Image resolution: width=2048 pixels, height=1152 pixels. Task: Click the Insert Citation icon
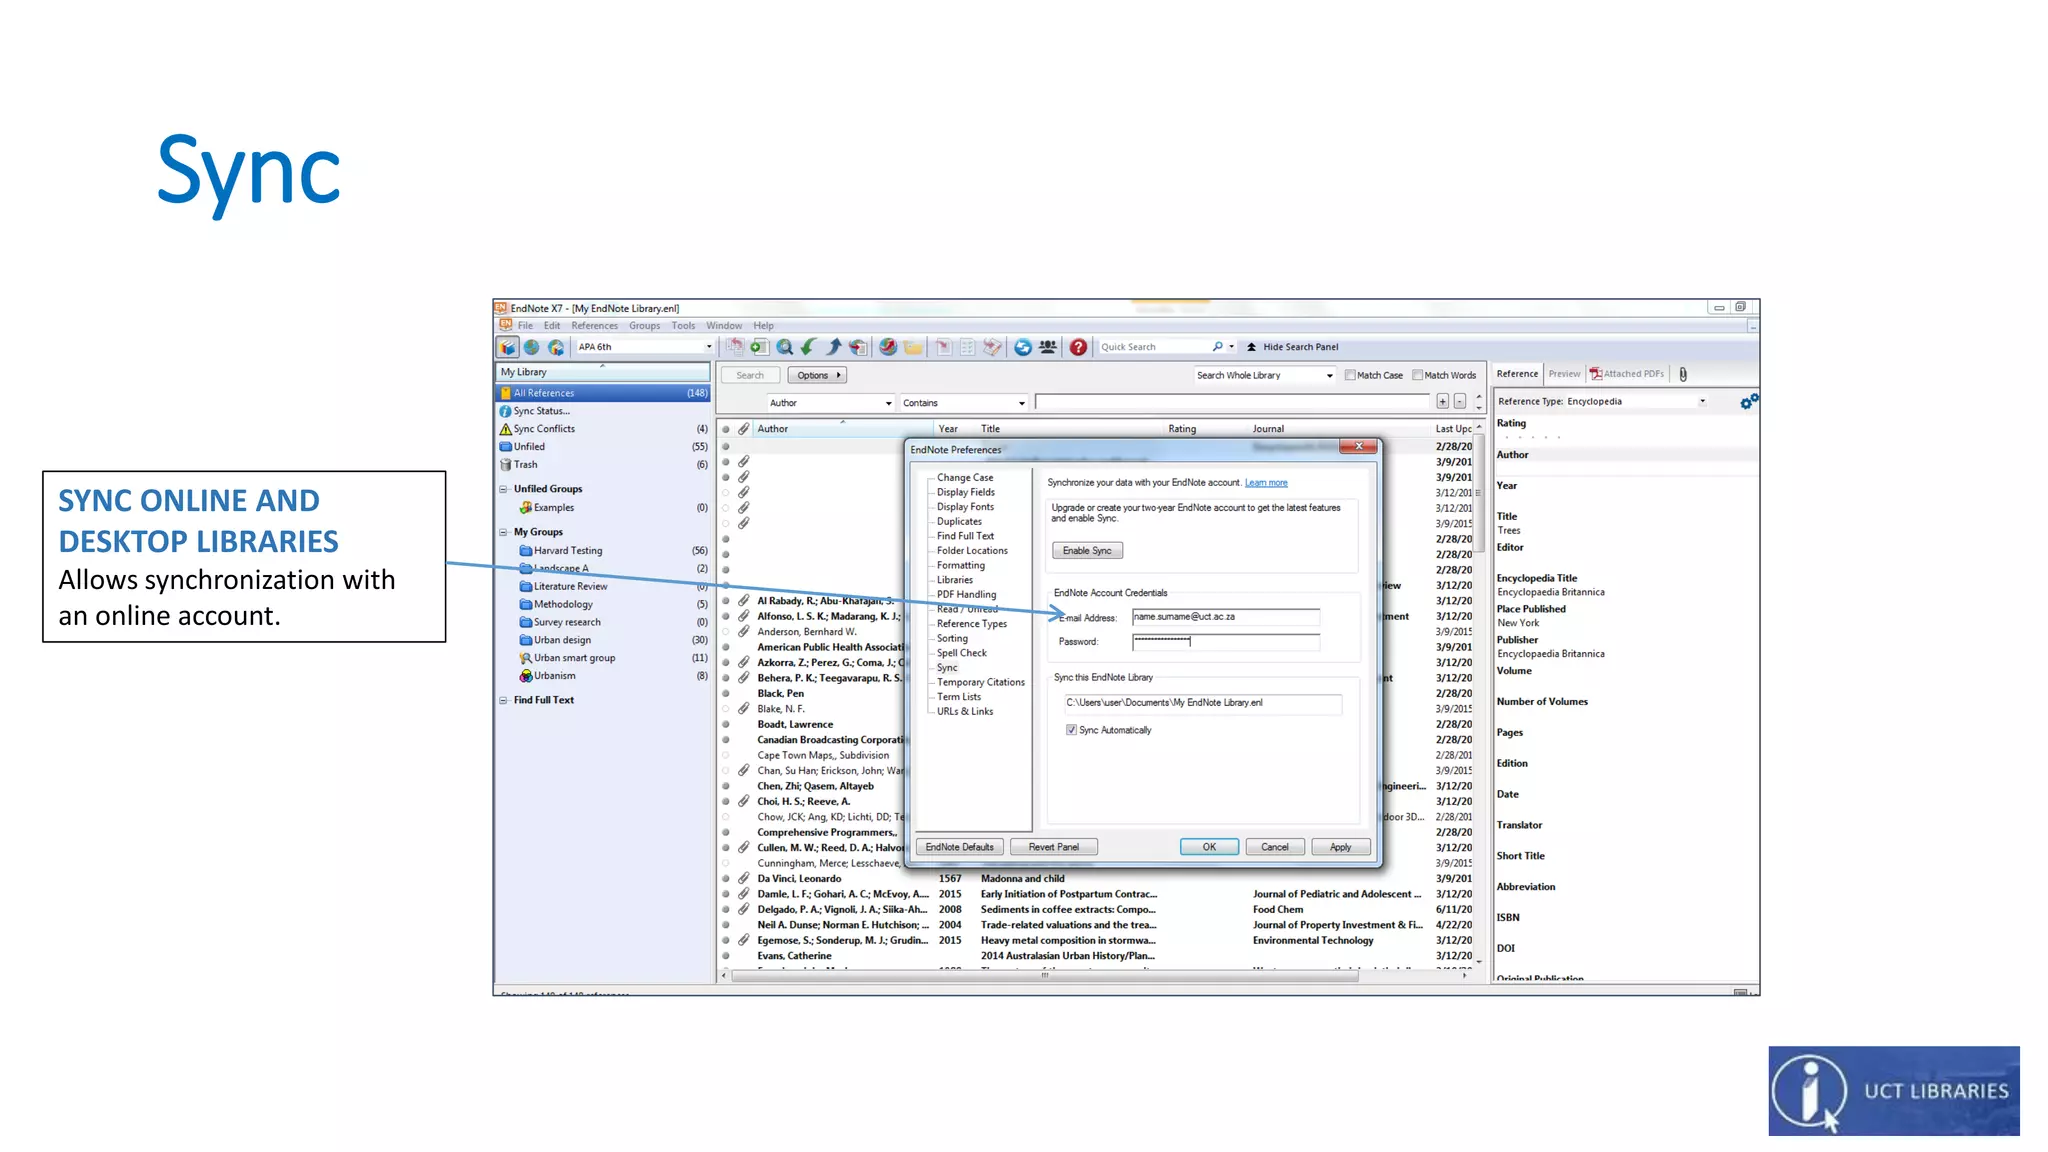pyautogui.click(x=944, y=347)
